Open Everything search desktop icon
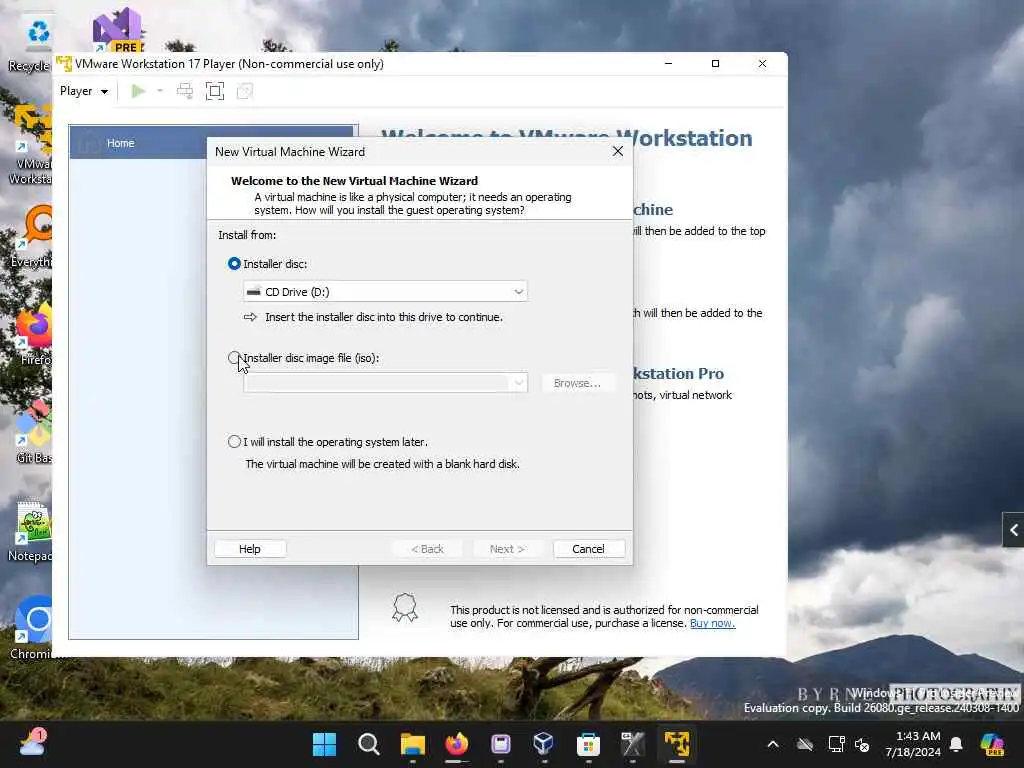Viewport: 1024px width, 768px height. coord(31,236)
